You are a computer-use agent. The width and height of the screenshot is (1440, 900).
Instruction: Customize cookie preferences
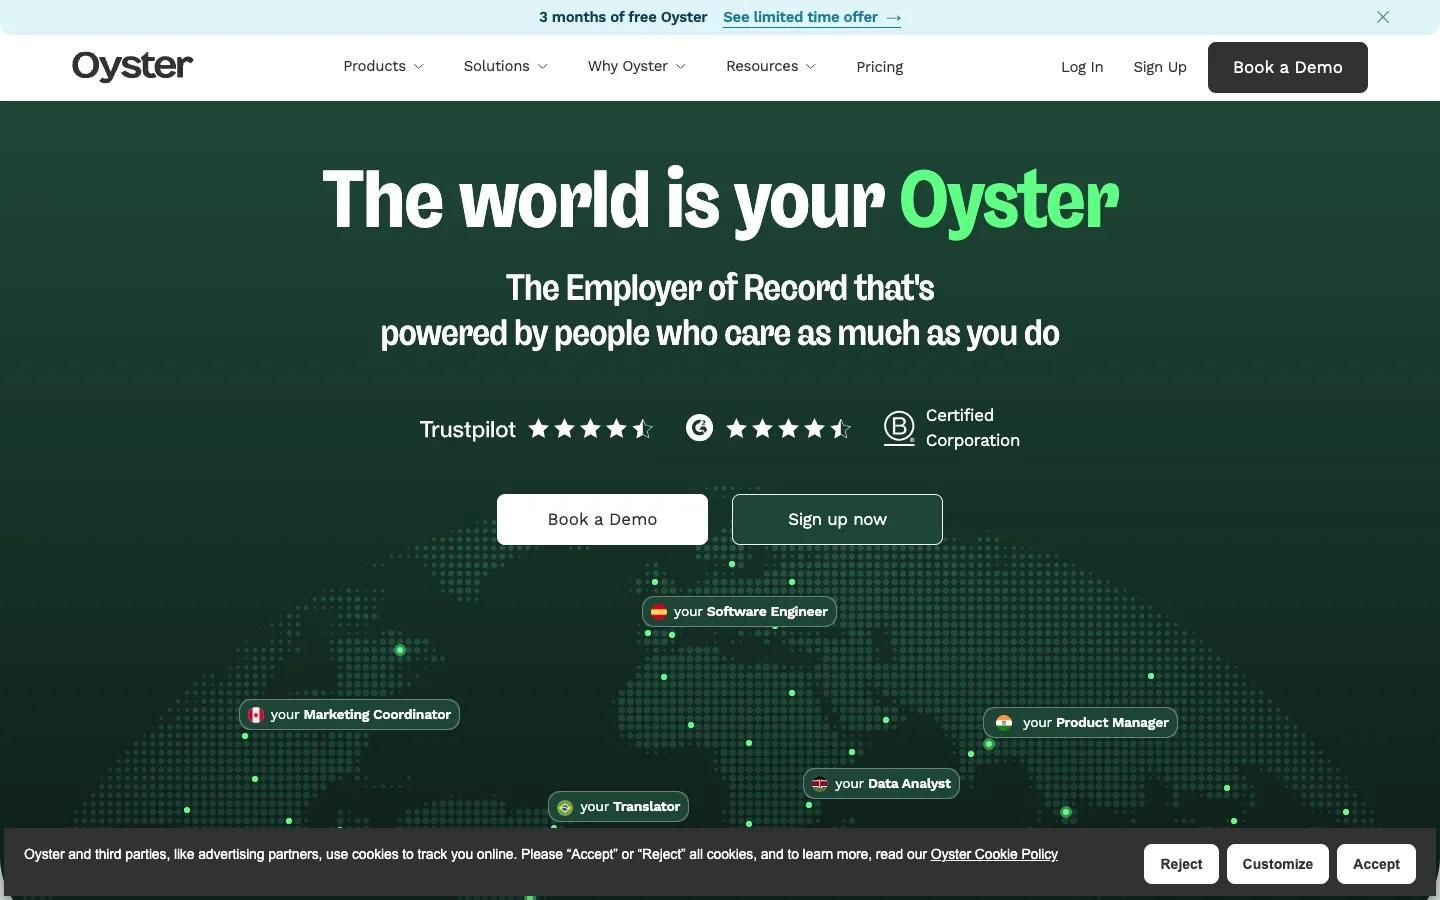pyautogui.click(x=1277, y=864)
